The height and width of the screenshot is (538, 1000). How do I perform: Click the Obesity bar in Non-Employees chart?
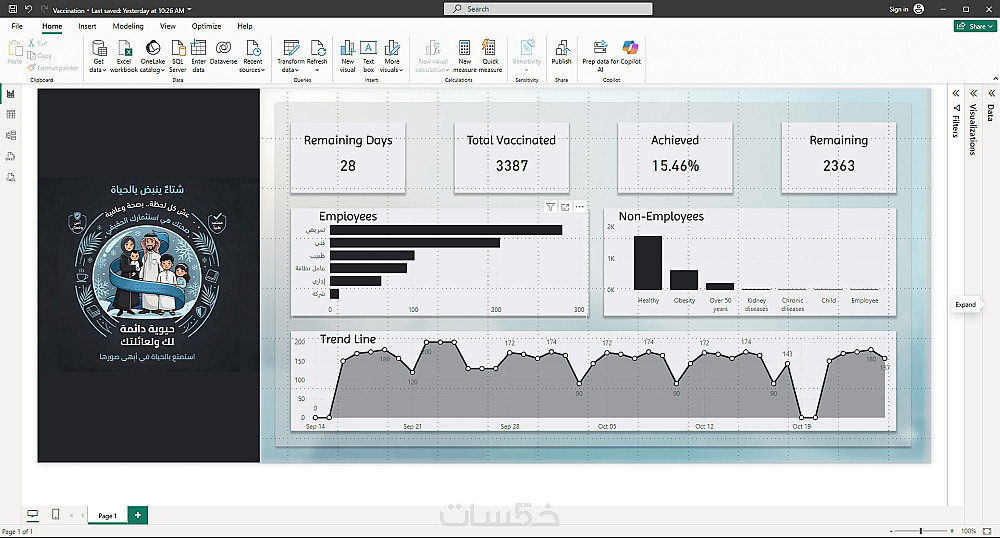coord(684,280)
